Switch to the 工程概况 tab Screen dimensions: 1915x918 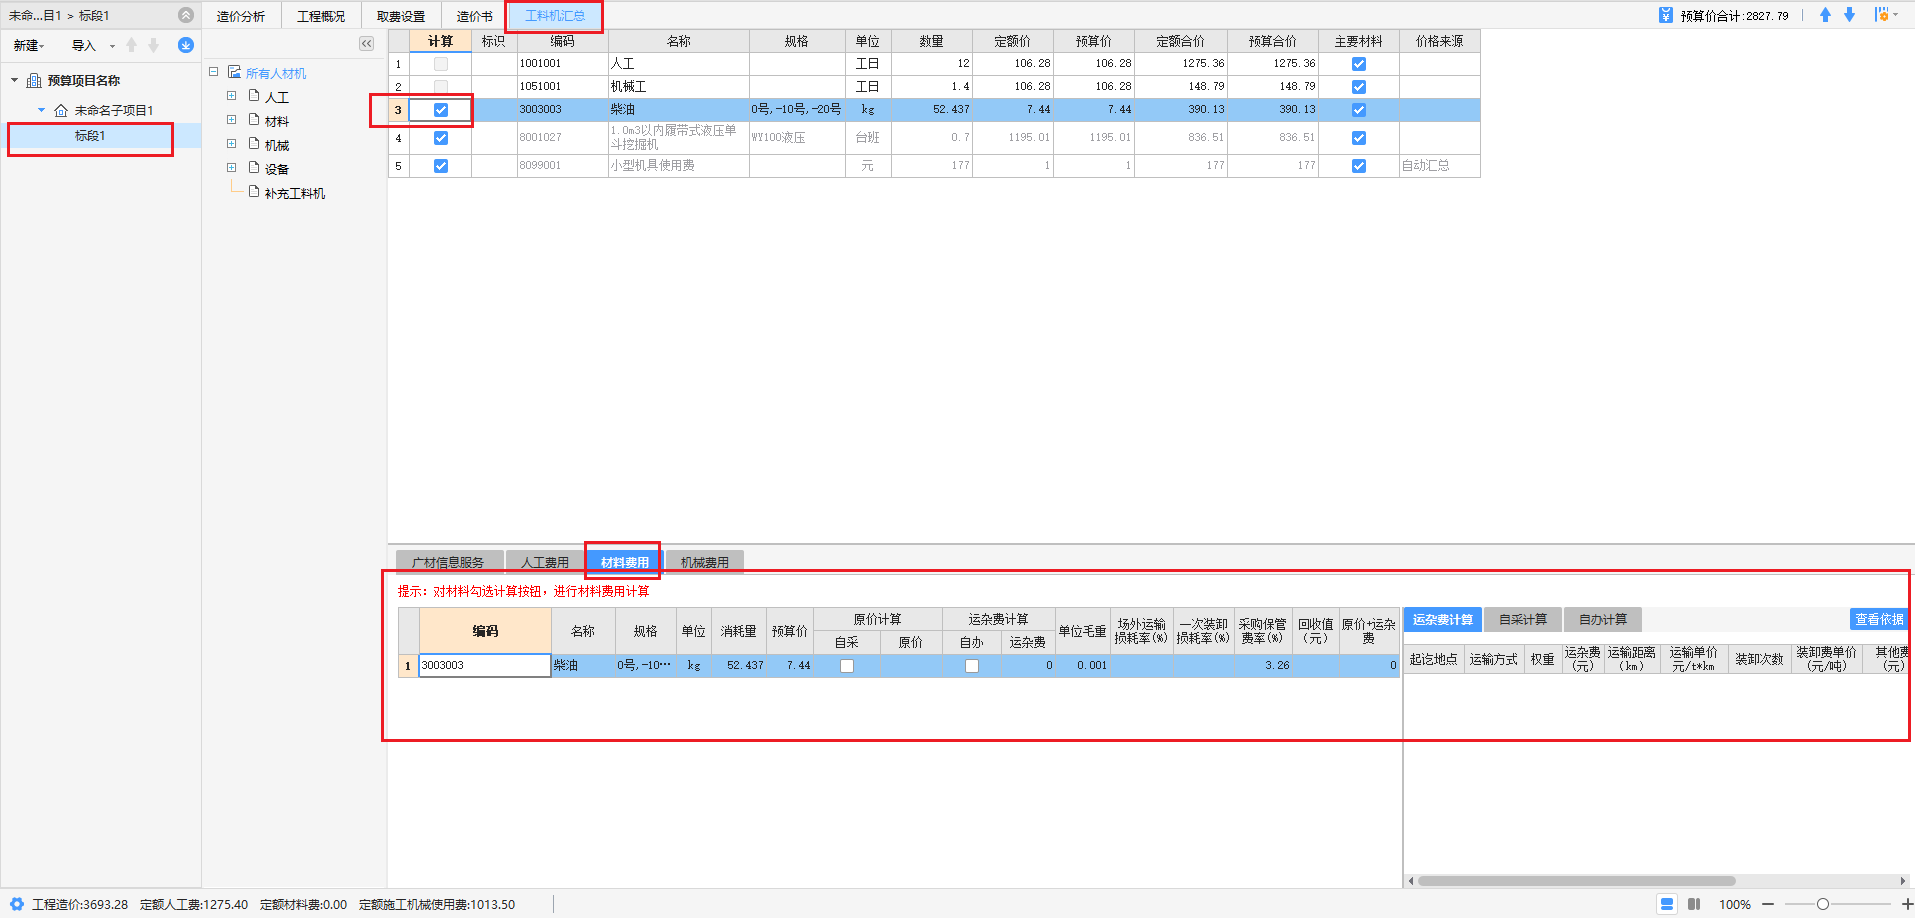click(x=321, y=16)
